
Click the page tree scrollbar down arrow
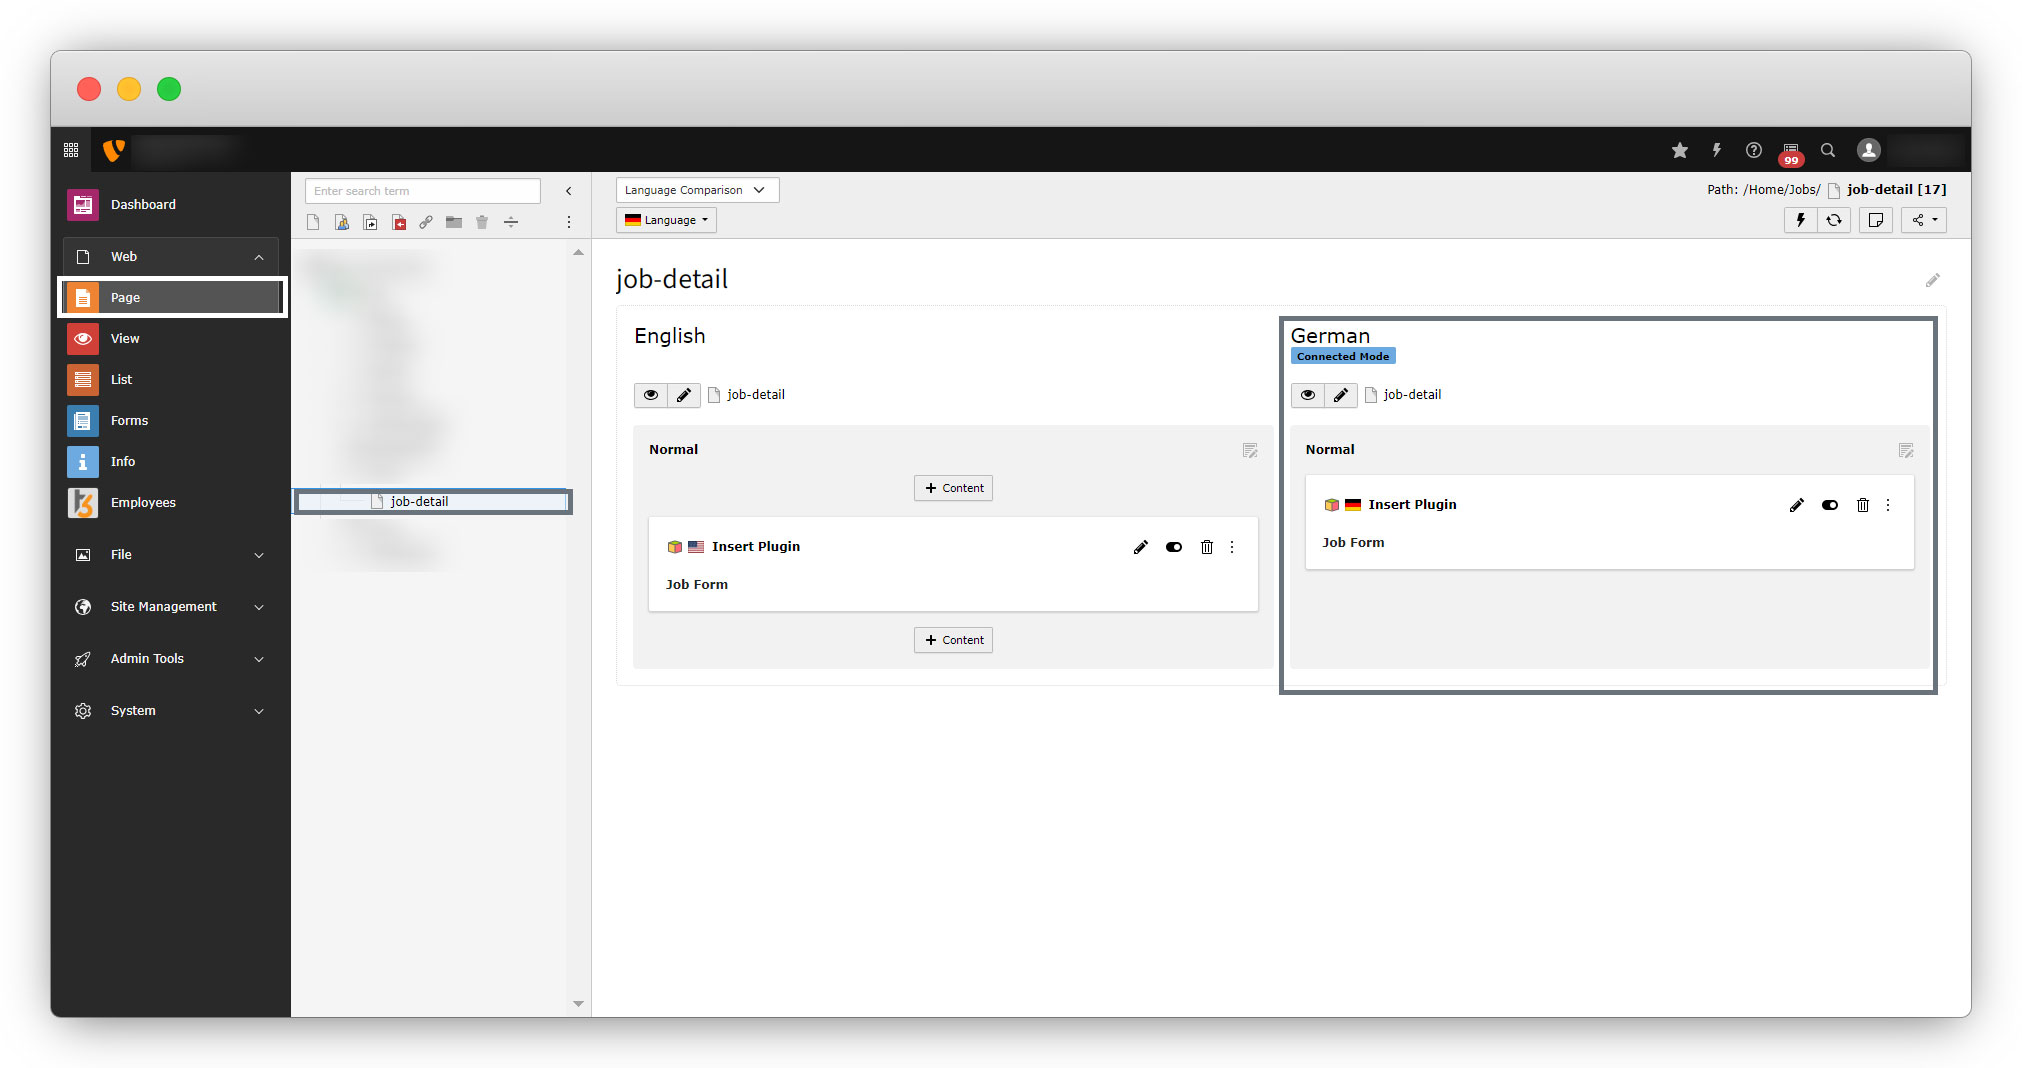[x=578, y=1003]
